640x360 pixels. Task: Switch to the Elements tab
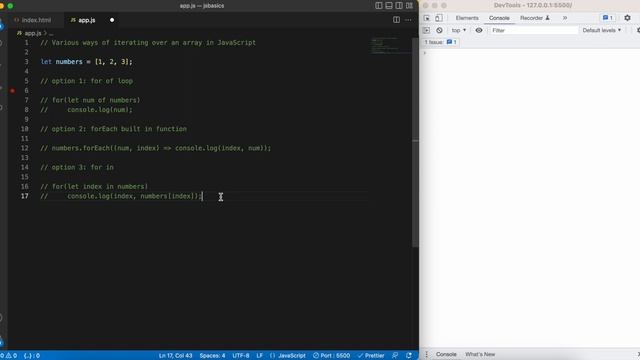[467, 18]
